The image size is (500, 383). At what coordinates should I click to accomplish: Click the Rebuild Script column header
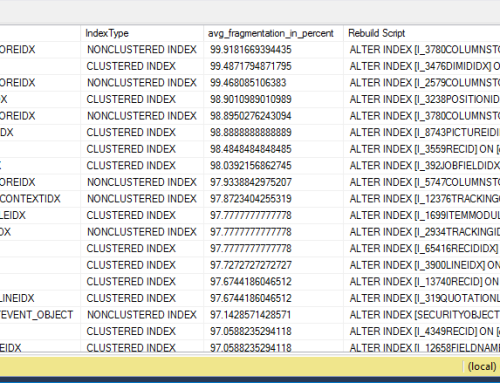(x=422, y=33)
